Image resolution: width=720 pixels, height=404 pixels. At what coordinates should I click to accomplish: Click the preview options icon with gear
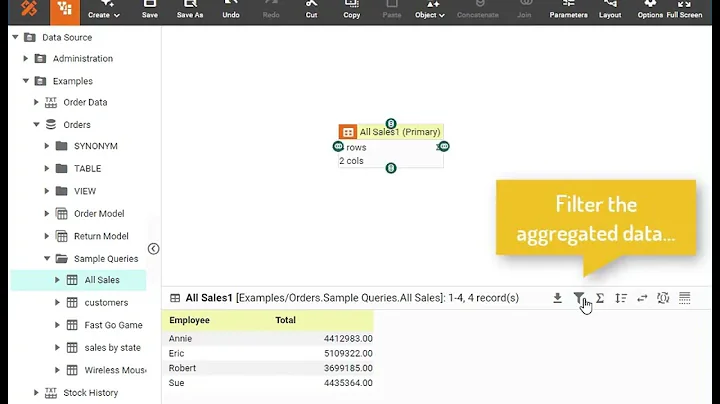pyautogui.click(x=663, y=298)
